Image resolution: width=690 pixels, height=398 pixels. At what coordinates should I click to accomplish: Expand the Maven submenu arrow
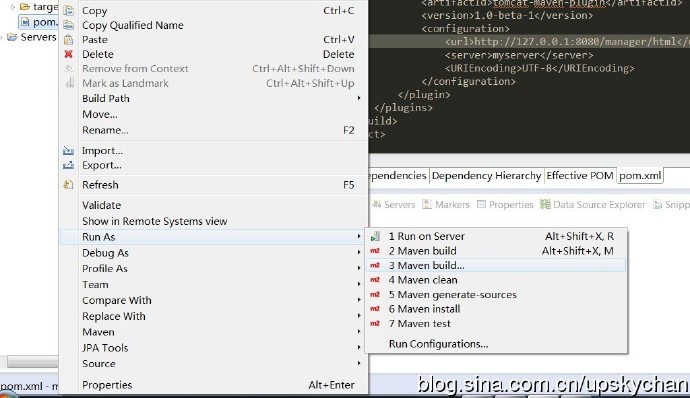click(x=359, y=332)
